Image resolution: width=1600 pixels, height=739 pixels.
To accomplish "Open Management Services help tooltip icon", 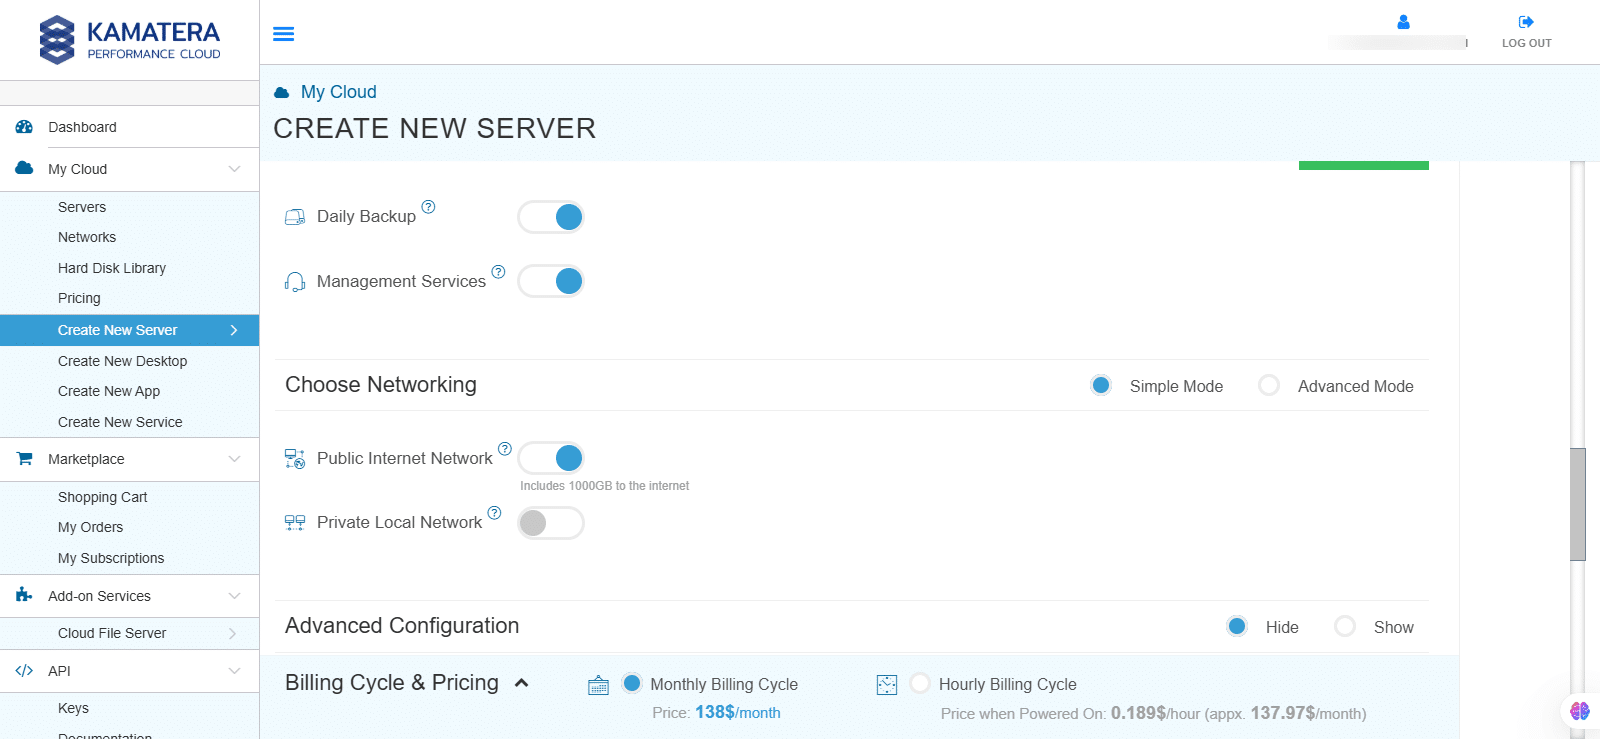I will (x=498, y=272).
